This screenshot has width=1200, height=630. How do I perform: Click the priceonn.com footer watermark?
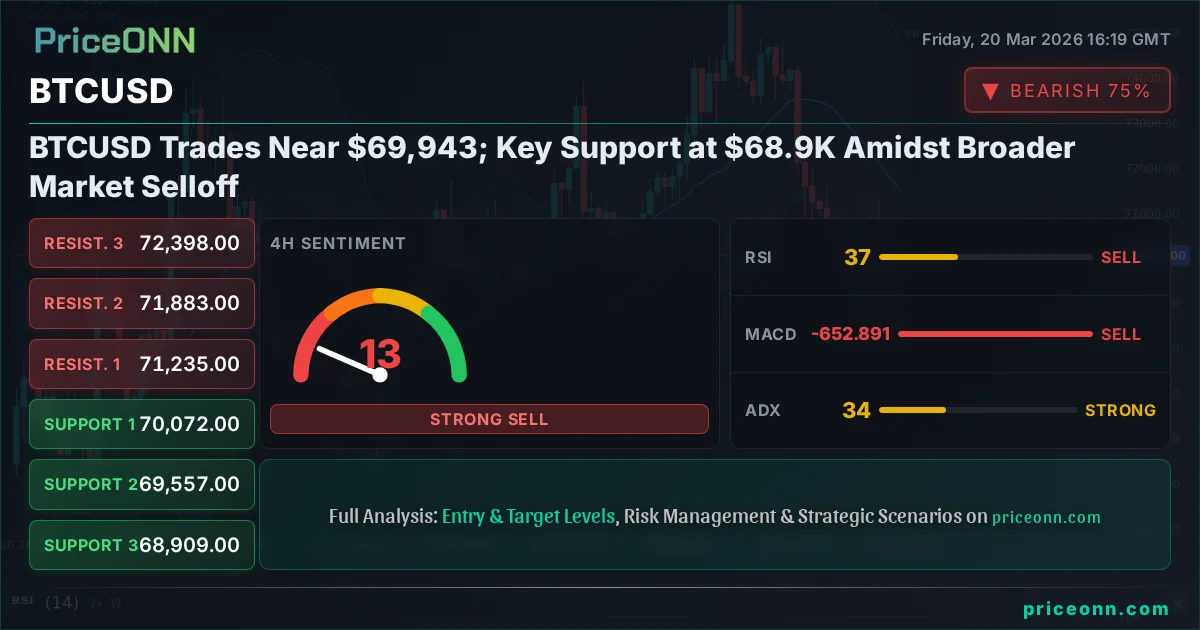click(x=1096, y=609)
